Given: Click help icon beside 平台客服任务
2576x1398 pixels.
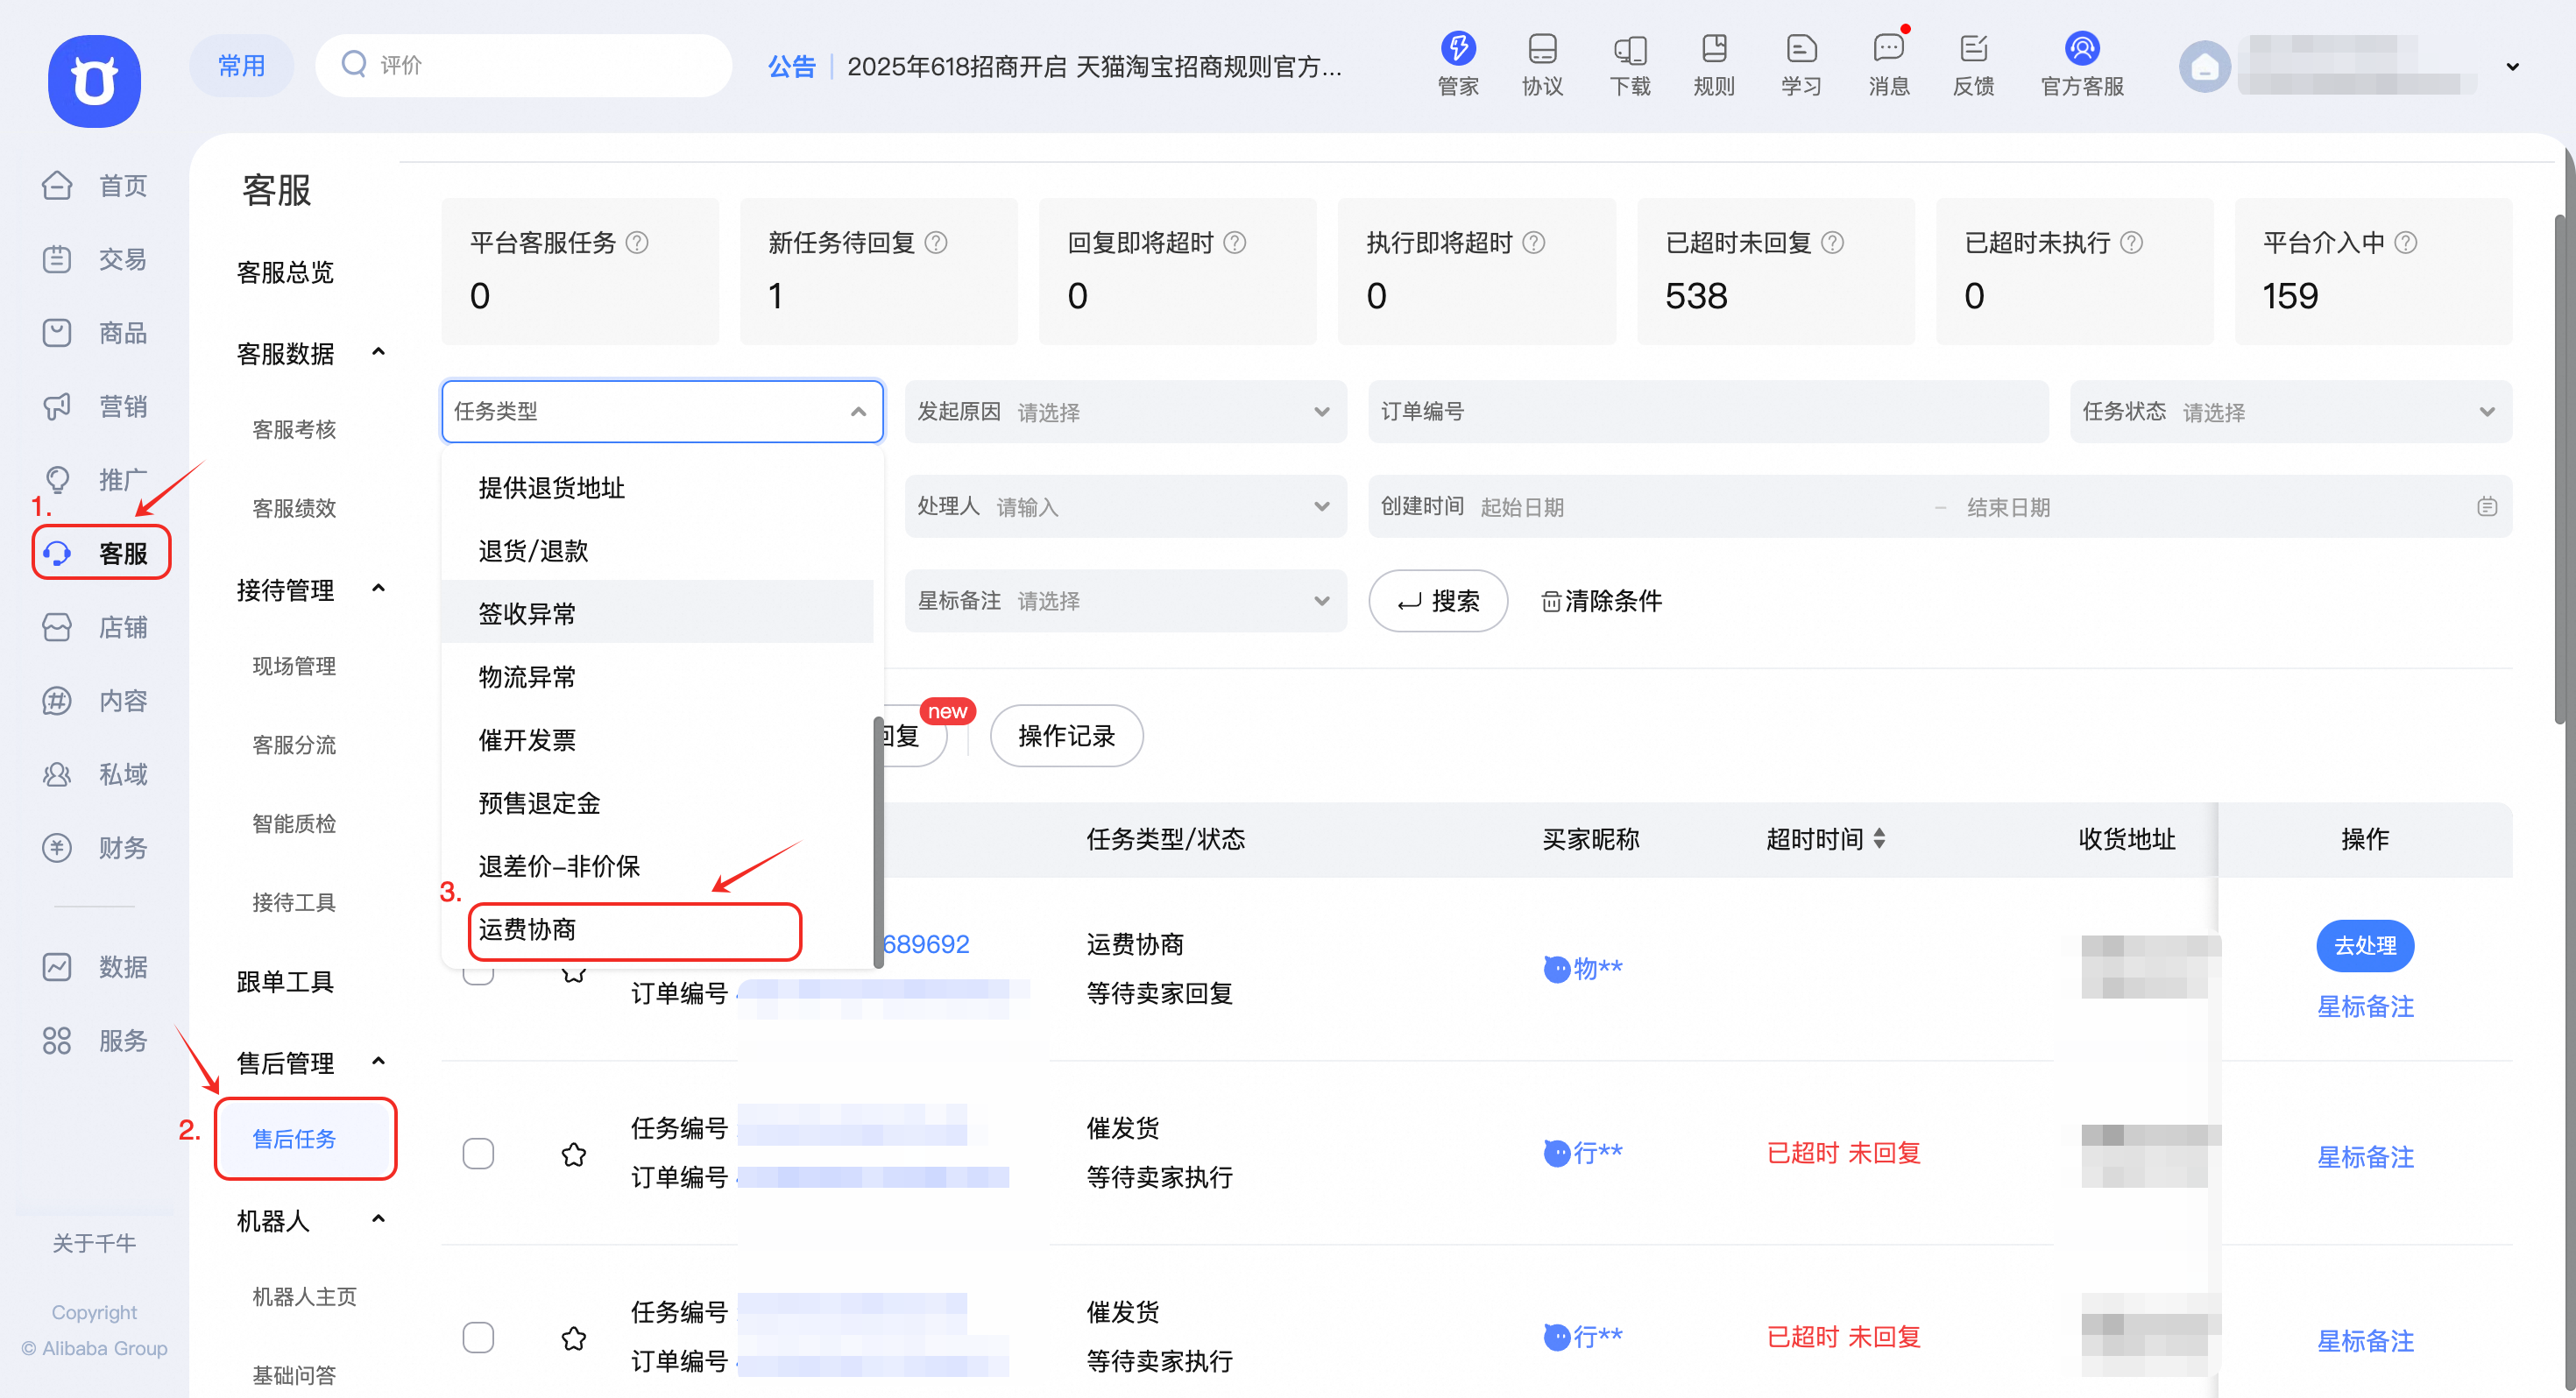Looking at the screenshot, I should click(637, 243).
